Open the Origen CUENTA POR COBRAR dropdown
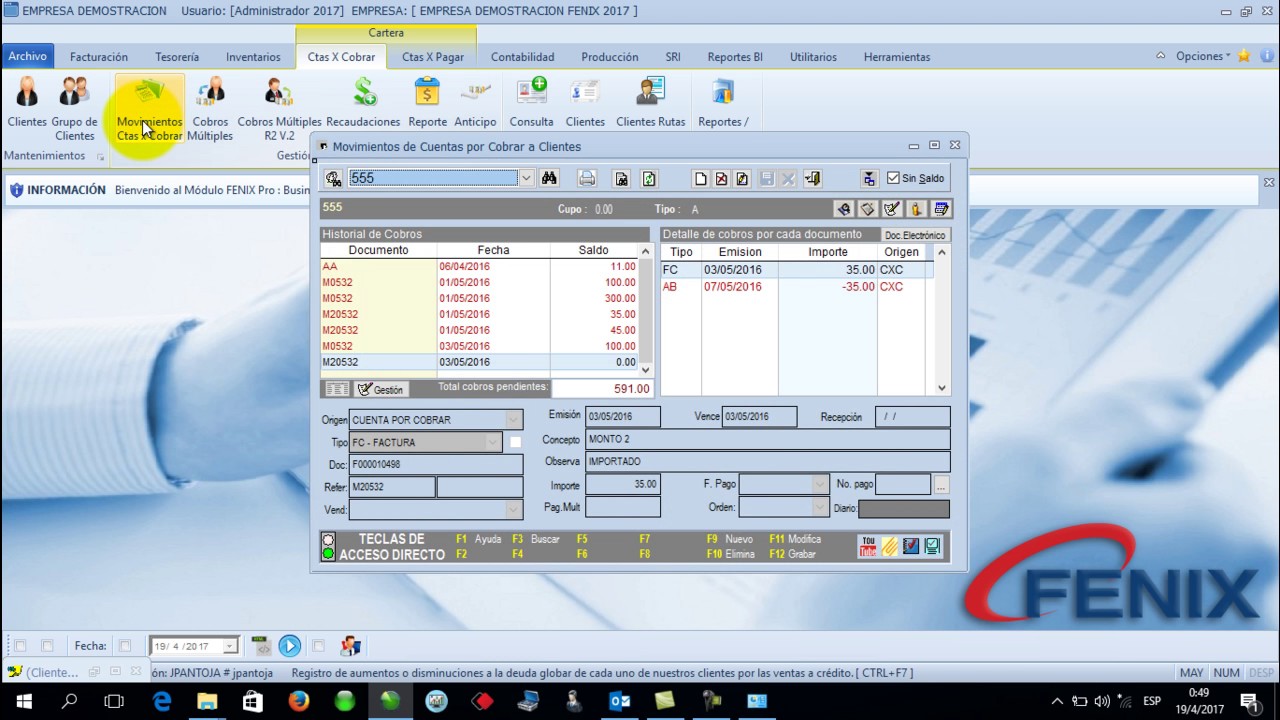The width and height of the screenshot is (1280, 720). click(x=513, y=420)
